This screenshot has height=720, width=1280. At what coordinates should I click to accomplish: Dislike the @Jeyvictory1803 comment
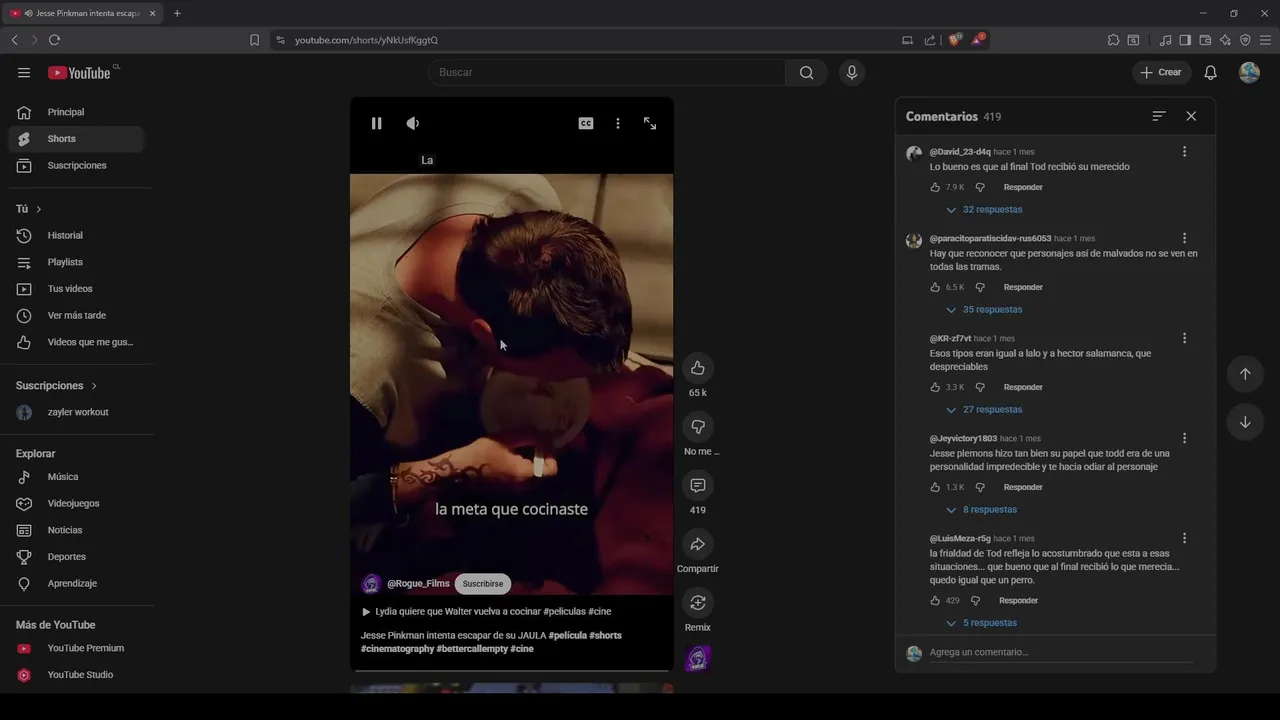pos(980,487)
